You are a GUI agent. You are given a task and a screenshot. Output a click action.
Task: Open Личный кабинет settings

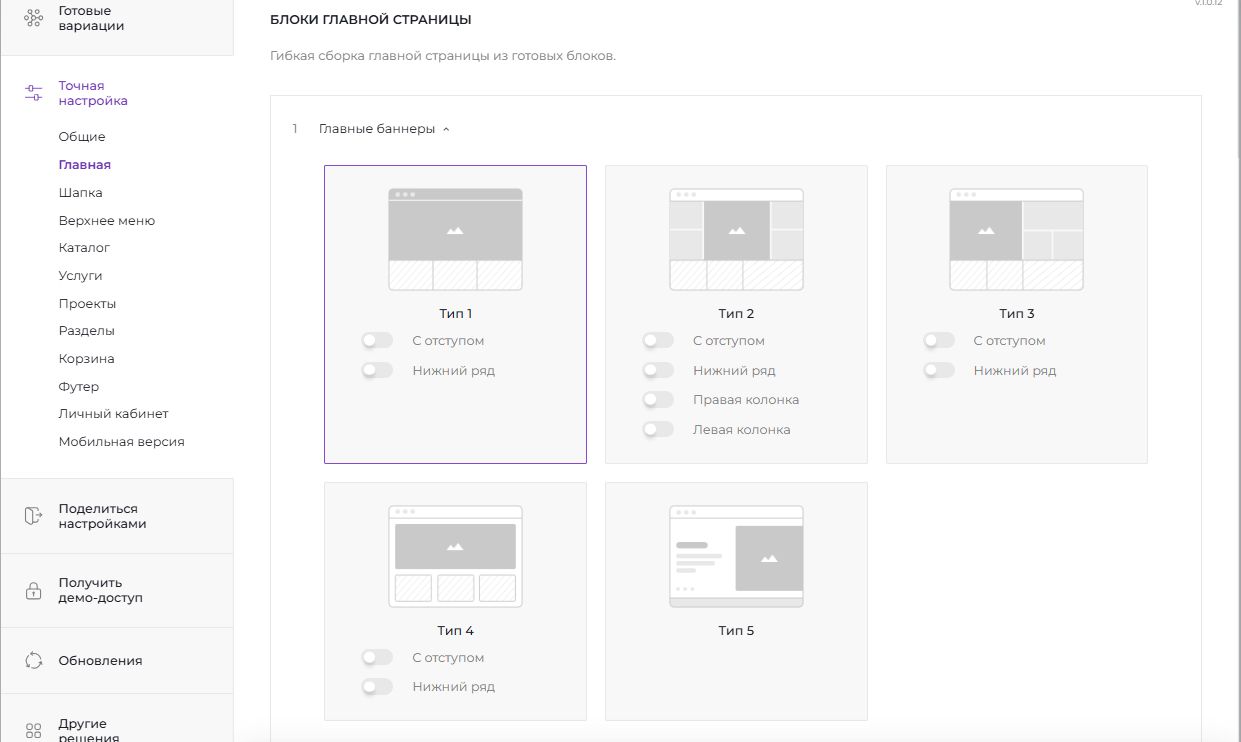pos(113,414)
